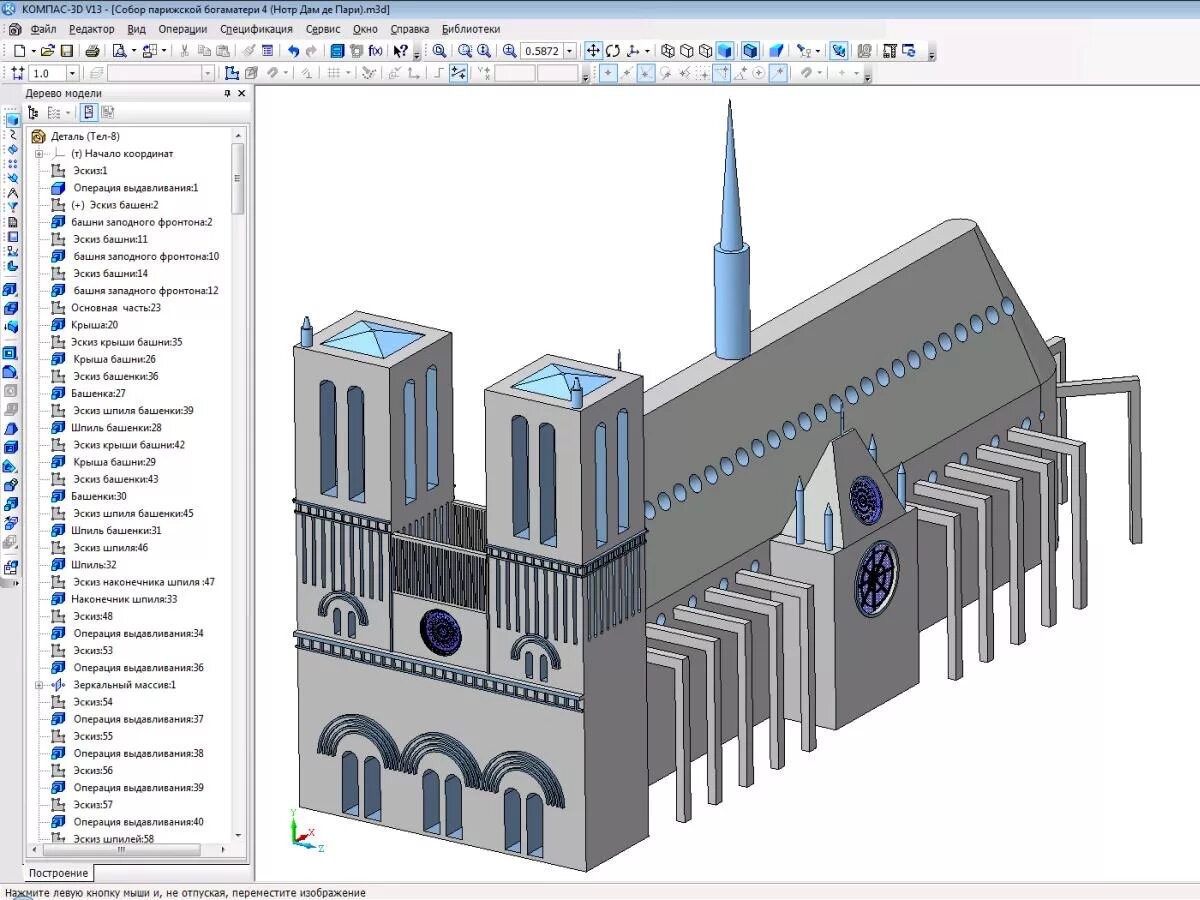Viewport: 1200px width, 900px height.
Task: Click the Save document icon
Action: click(67, 51)
